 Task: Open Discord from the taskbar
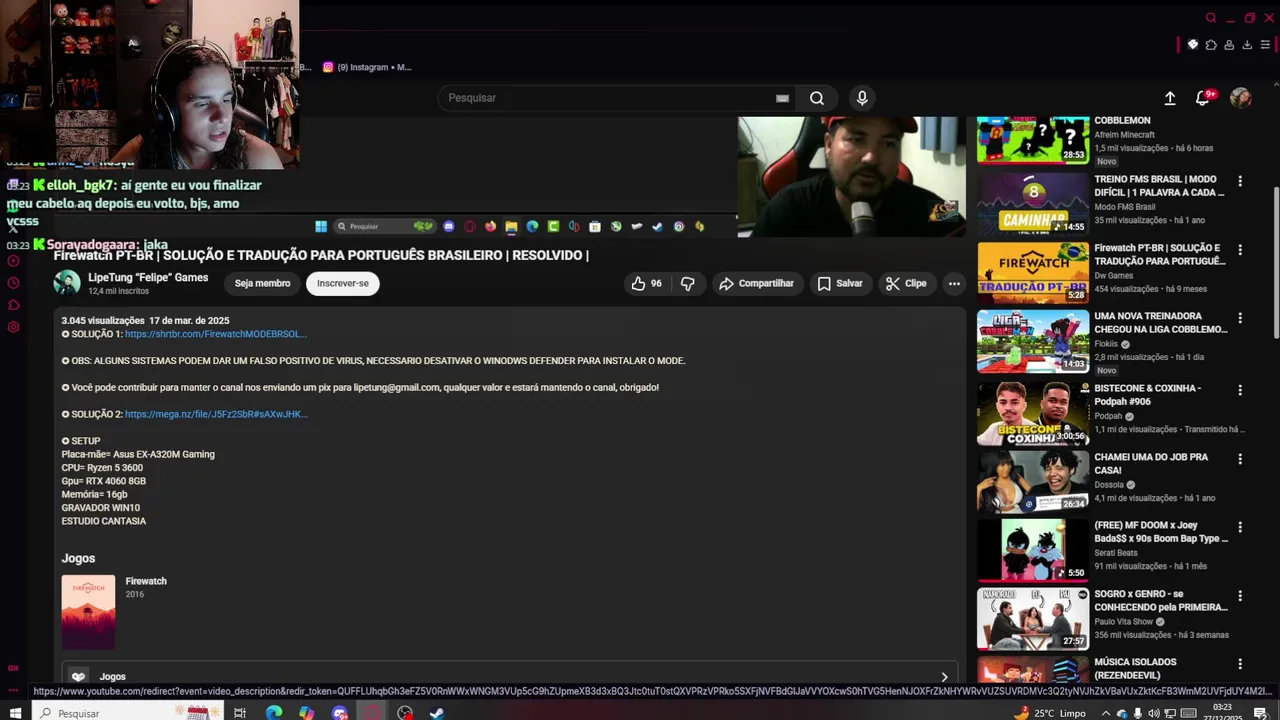coord(340,713)
